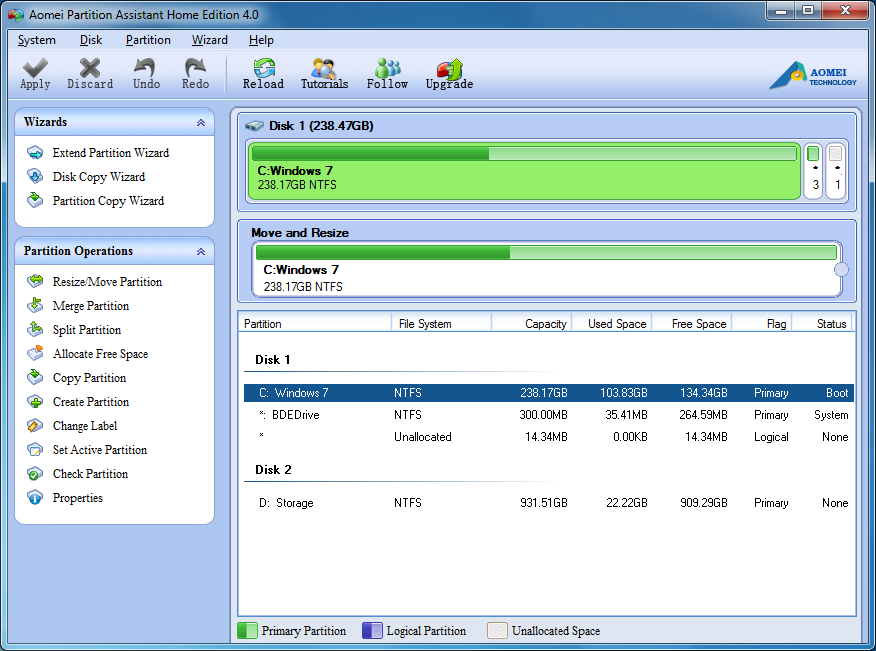Click the Disk Copy Wizard icon
The image size is (876, 651).
[35, 177]
